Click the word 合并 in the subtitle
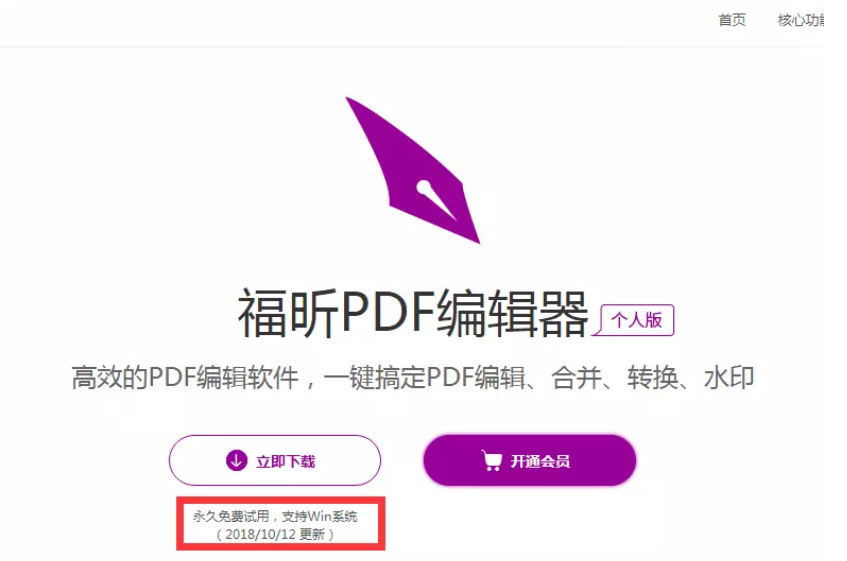 tap(576, 377)
